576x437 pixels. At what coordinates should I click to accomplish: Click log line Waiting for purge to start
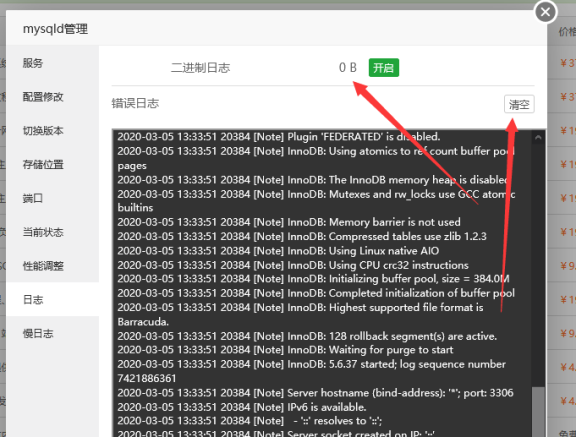(x=285, y=350)
